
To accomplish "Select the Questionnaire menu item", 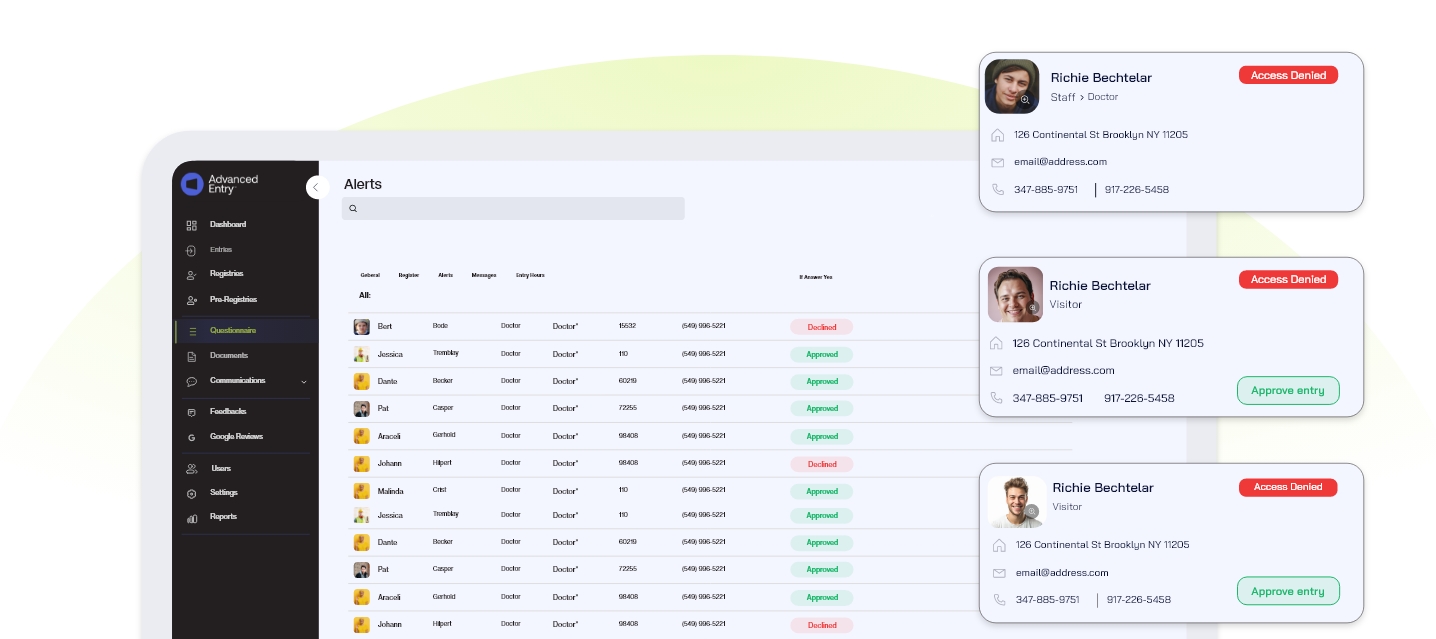I will (233, 331).
